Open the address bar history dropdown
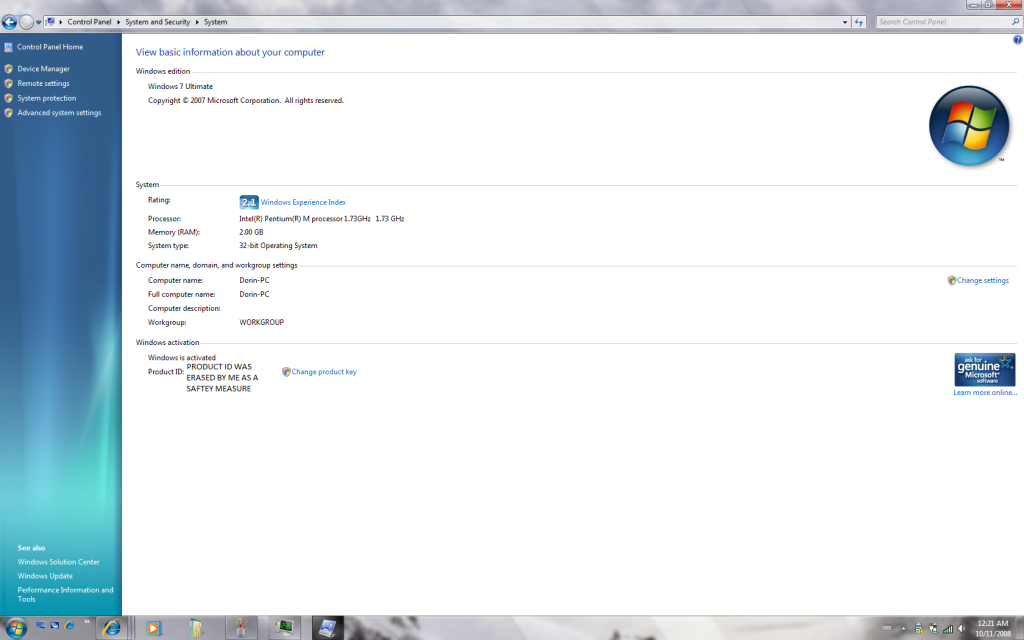Image resolution: width=1024 pixels, height=640 pixels. coord(845,22)
